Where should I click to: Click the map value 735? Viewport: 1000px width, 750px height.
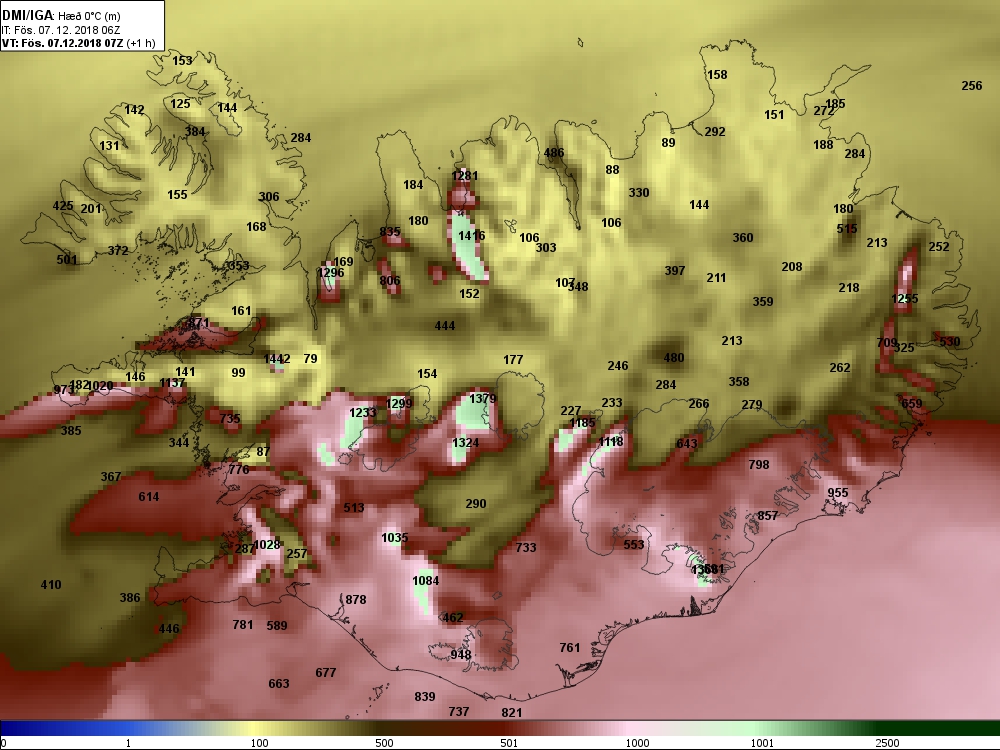[230, 418]
